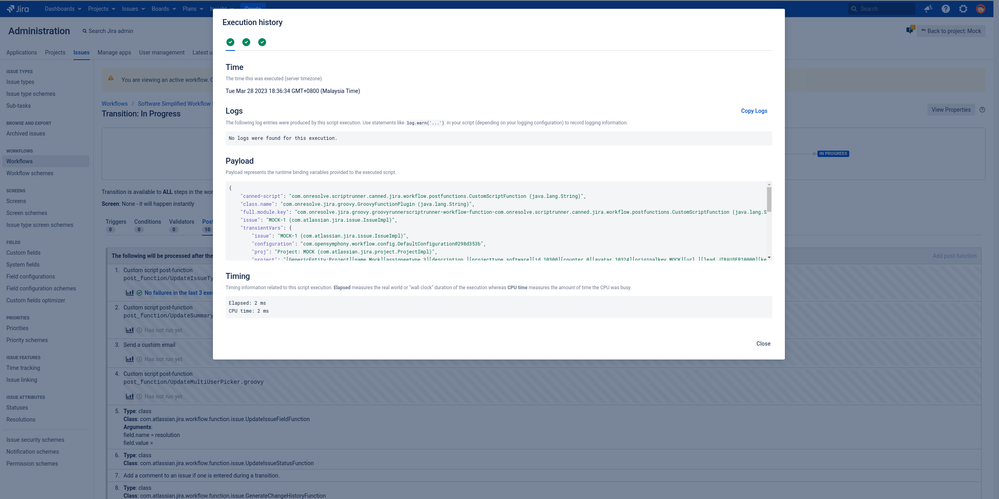Open the Manage apps tab

click(x=114, y=52)
